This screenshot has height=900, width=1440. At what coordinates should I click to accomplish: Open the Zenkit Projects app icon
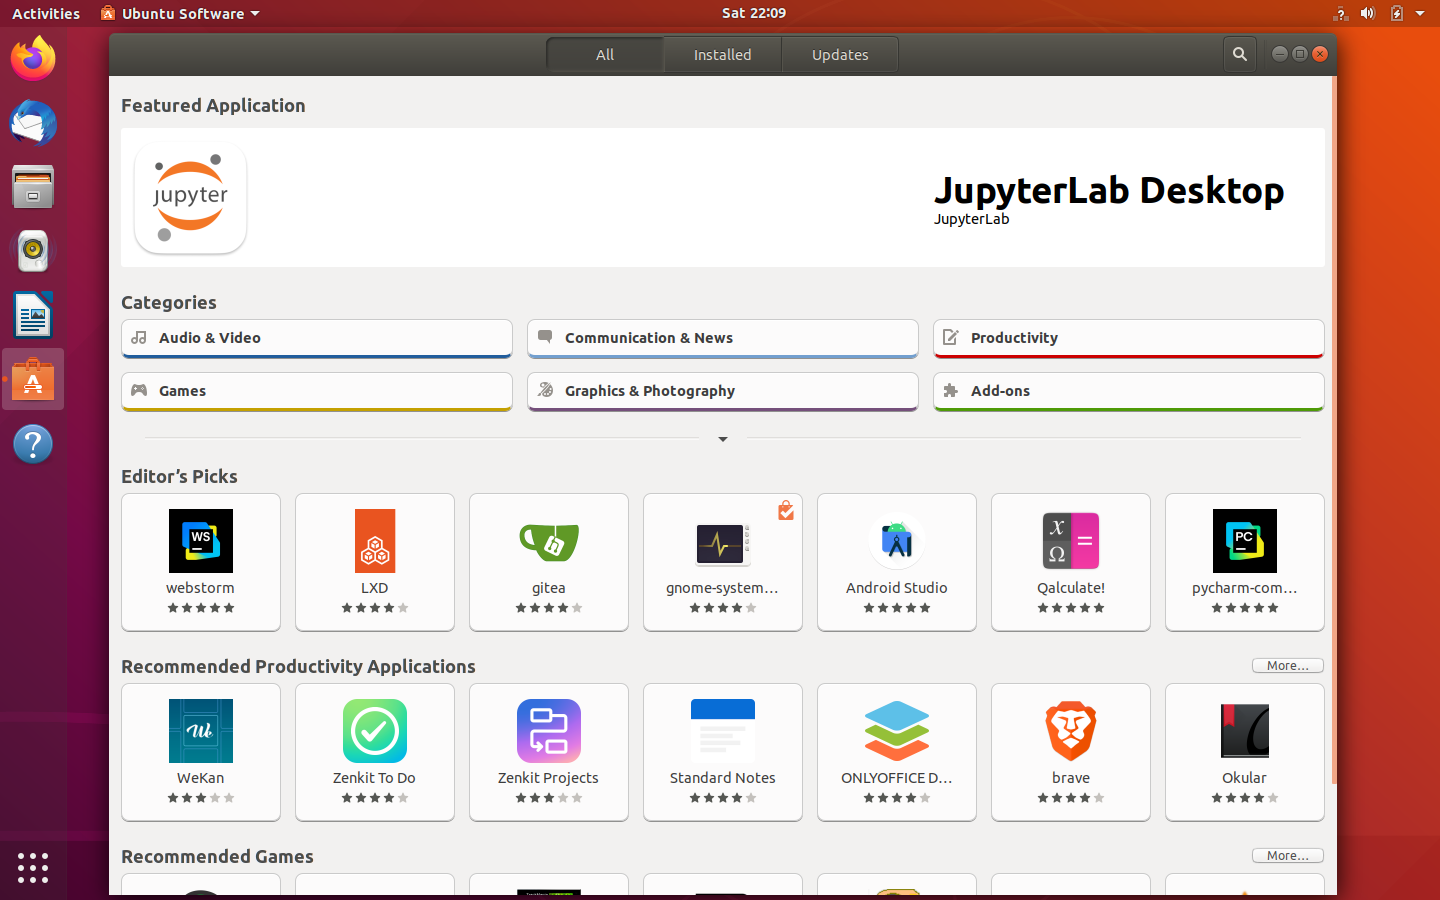[549, 731]
